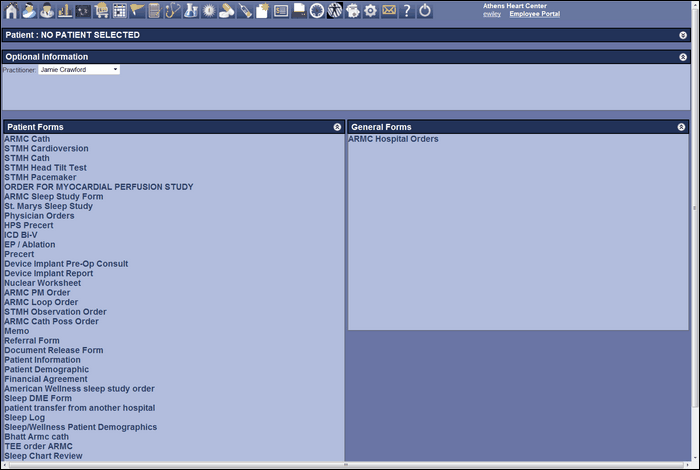Click the flag icon in toolbar
Viewport: 700px width, 470px height.
tap(137, 11)
